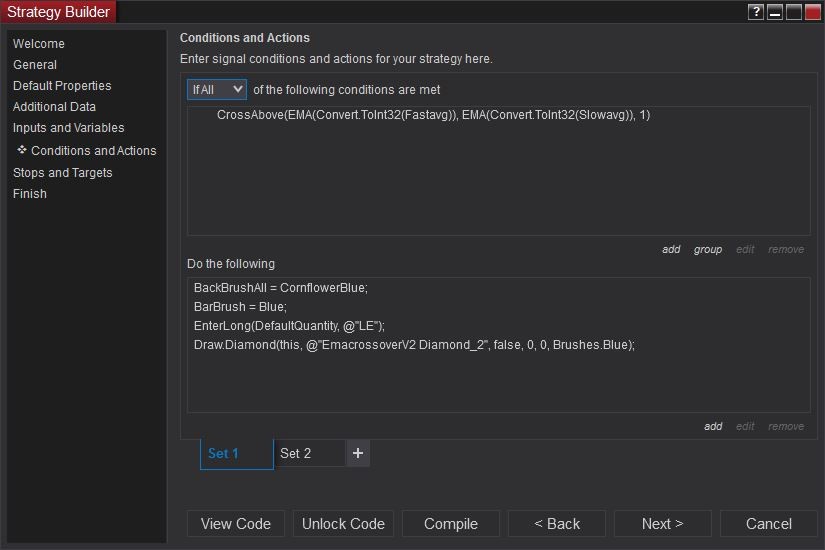Proceed with the Next button
The width and height of the screenshot is (825, 550).
(x=663, y=524)
